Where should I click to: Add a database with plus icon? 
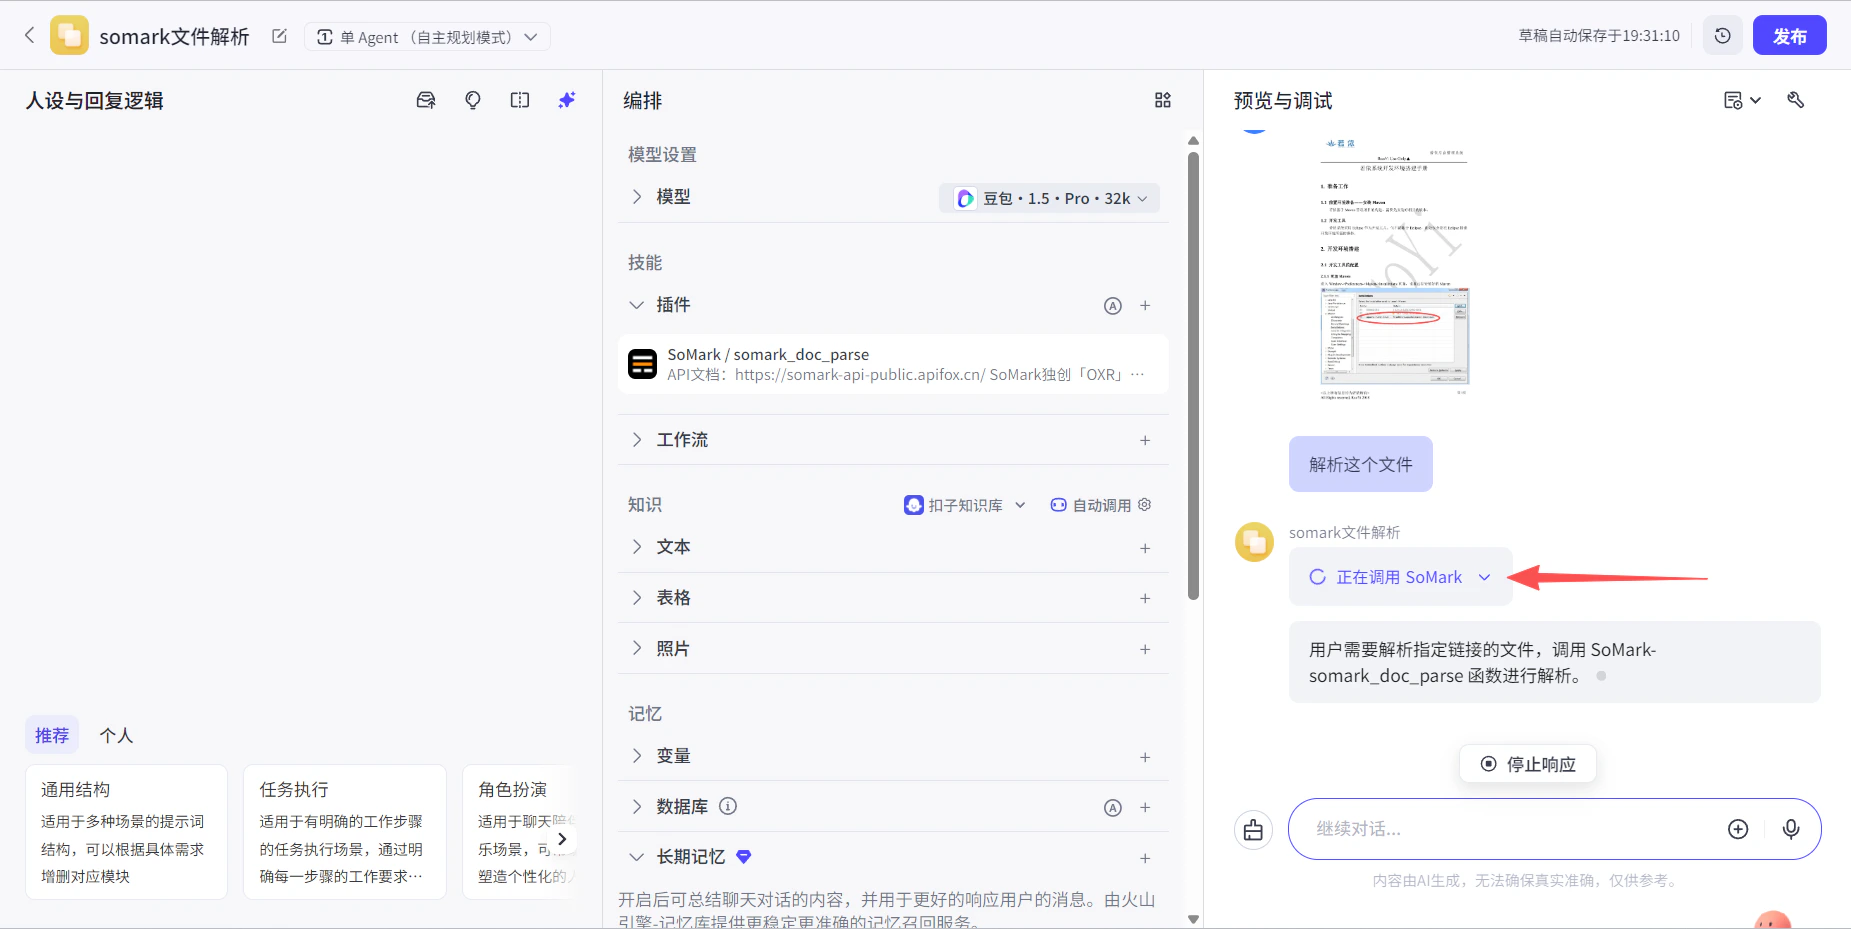pyautogui.click(x=1145, y=807)
